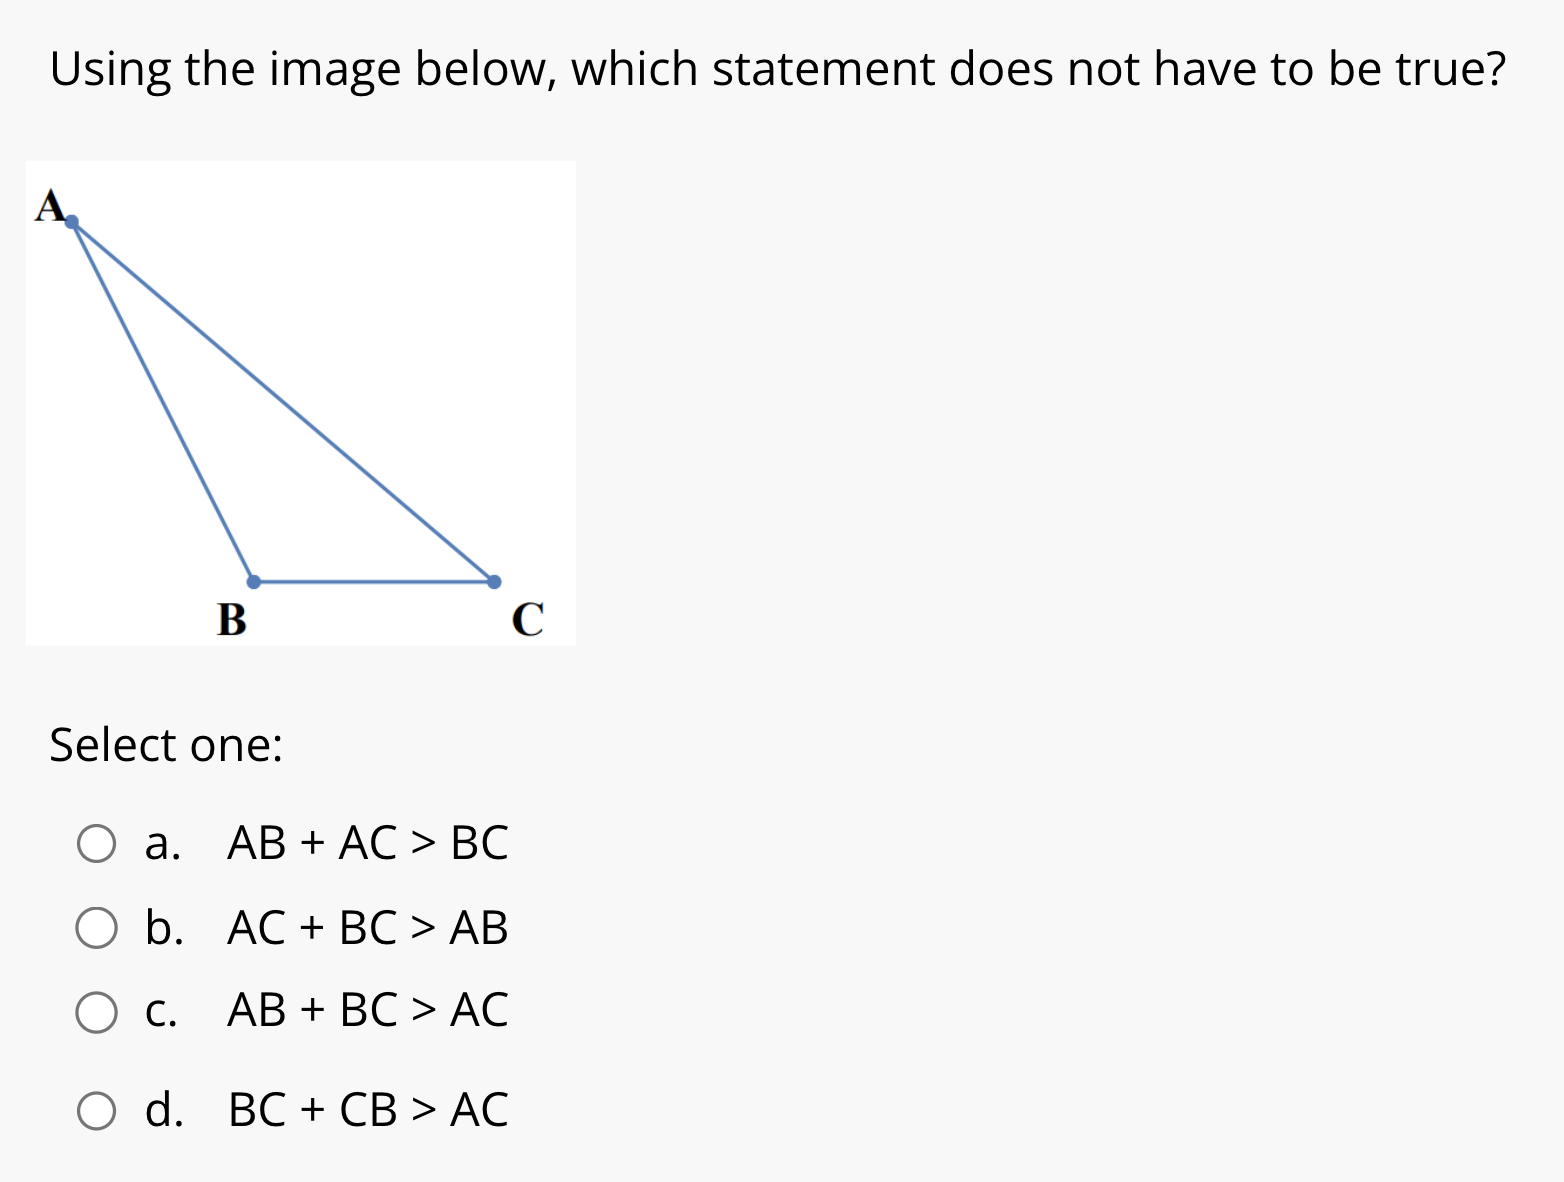Select answer AB + BC > AC
This screenshot has width=1564, height=1182.
(368, 1012)
